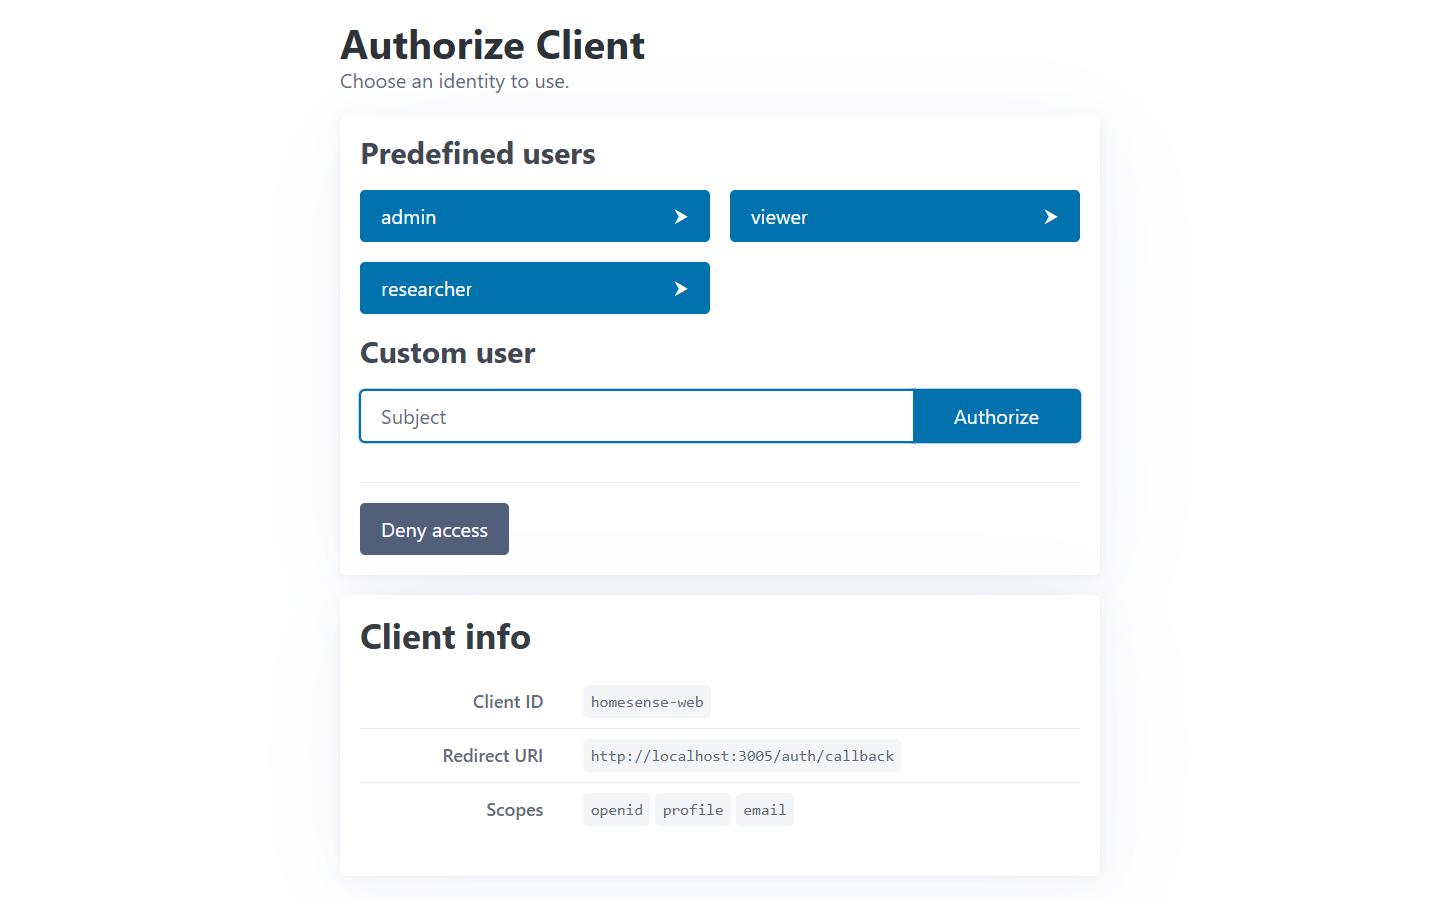This screenshot has width=1440, height=900.
Task: Click the Client info heading
Action: [x=446, y=637]
